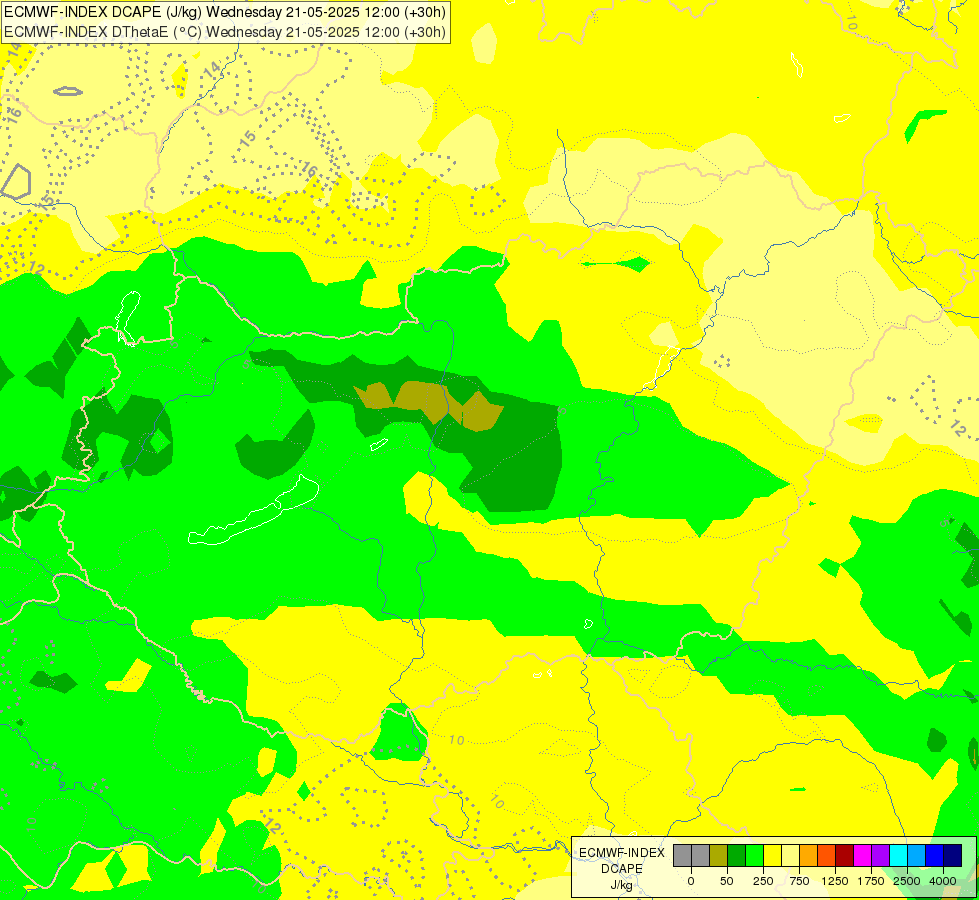Select the dark green 50–250 legend swatch

pyautogui.click(x=737, y=855)
